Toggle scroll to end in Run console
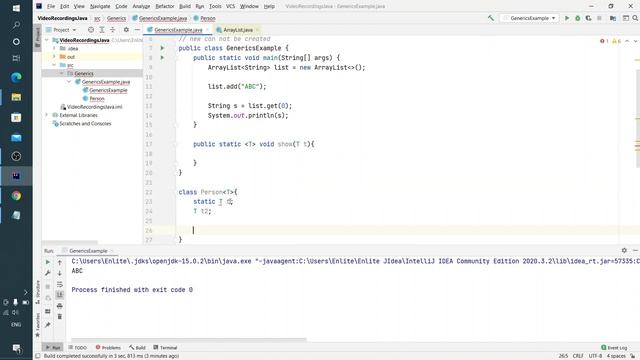Viewport: 640px width, 360px height. point(60,295)
